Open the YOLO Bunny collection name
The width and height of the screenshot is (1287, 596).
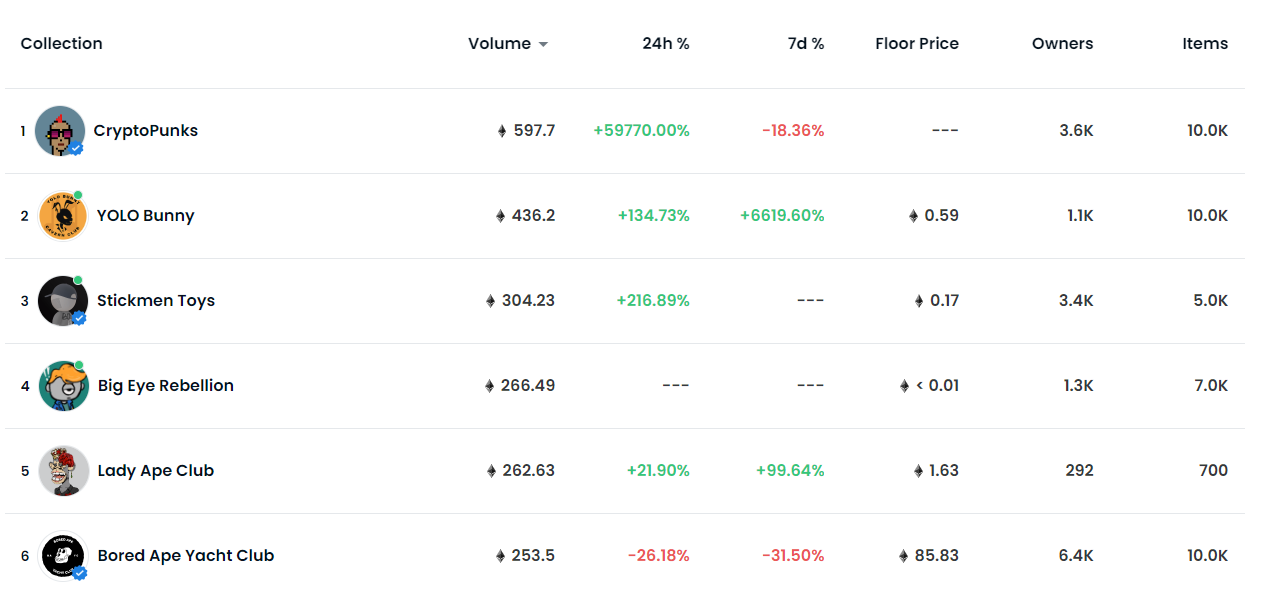click(146, 216)
